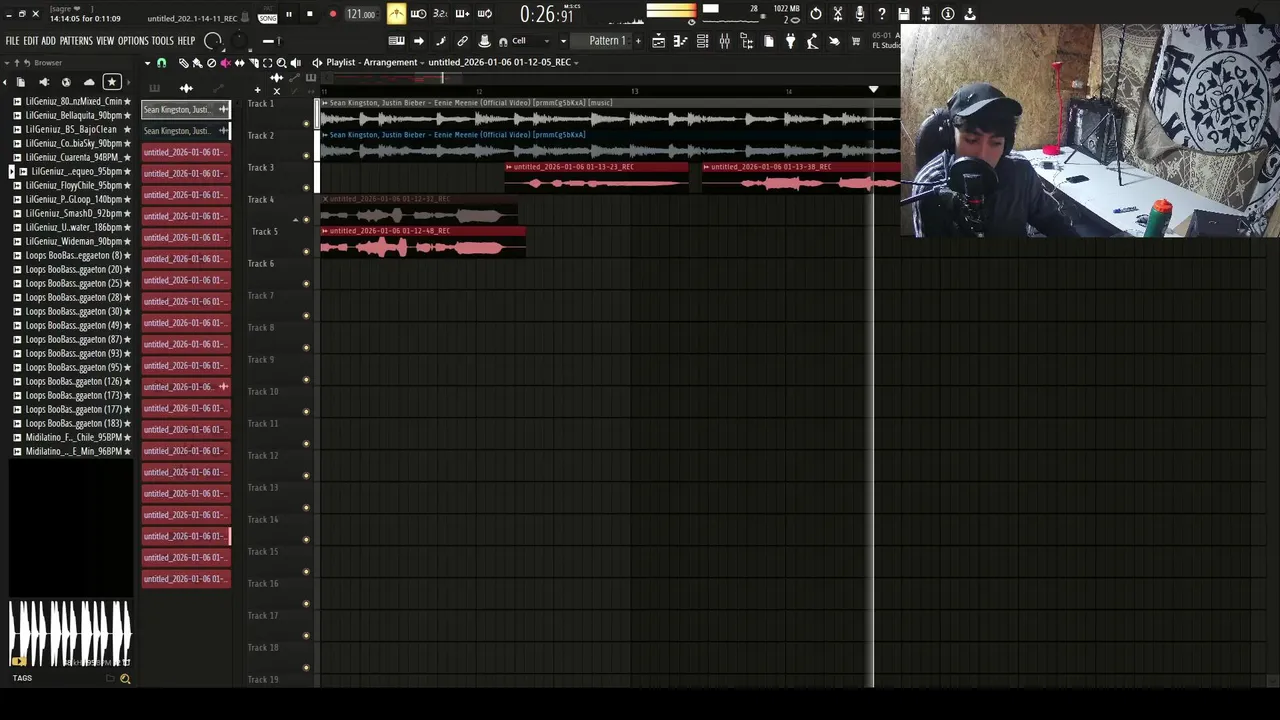Enable wait for input before recording
The height and width of the screenshot is (720, 1280).
(x=418, y=14)
